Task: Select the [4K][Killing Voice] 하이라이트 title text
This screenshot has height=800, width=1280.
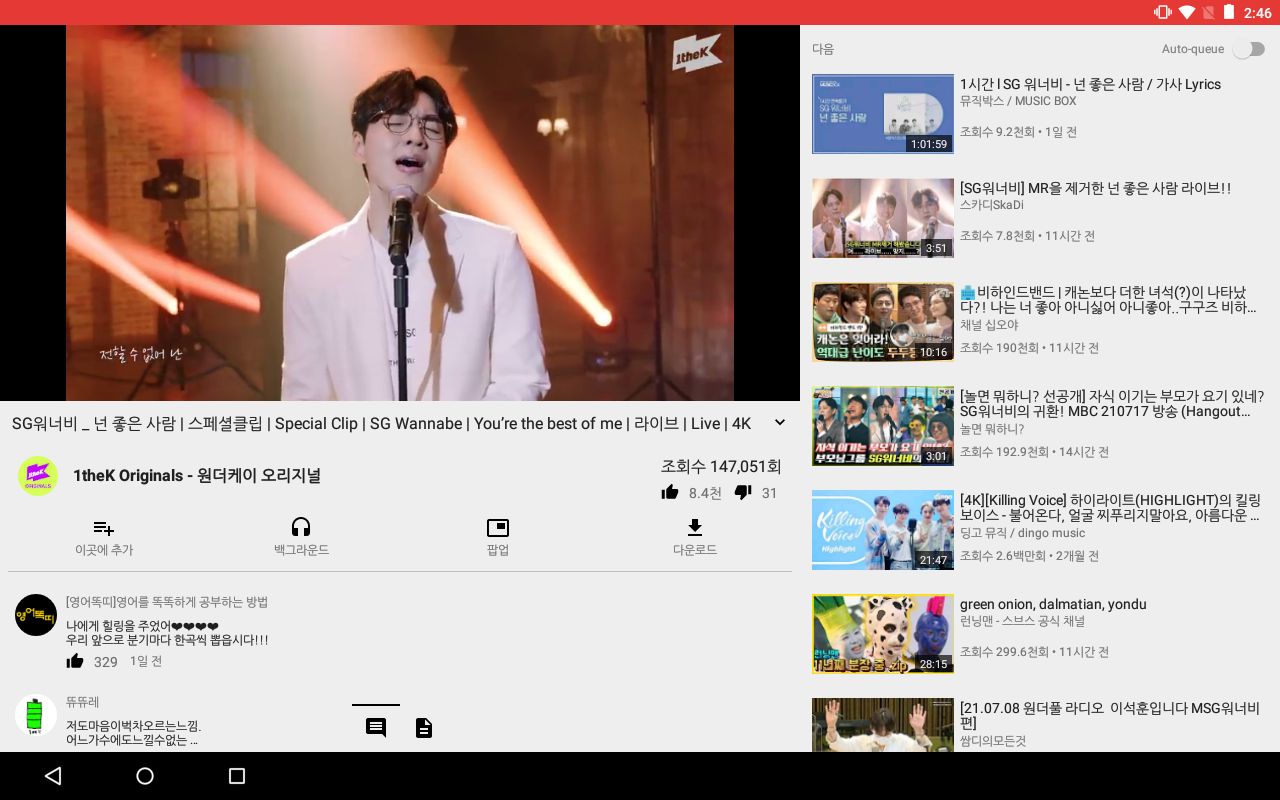Action: [x=1110, y=507]
